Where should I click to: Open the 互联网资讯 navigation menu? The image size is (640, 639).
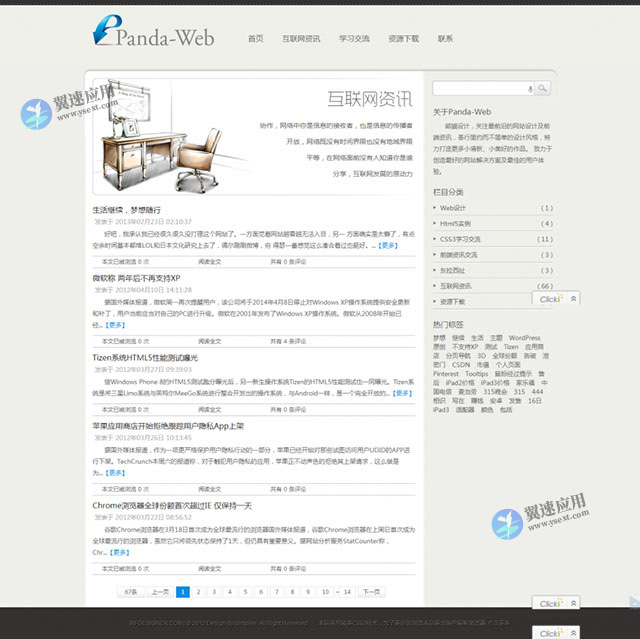click(x=301, y=39)
